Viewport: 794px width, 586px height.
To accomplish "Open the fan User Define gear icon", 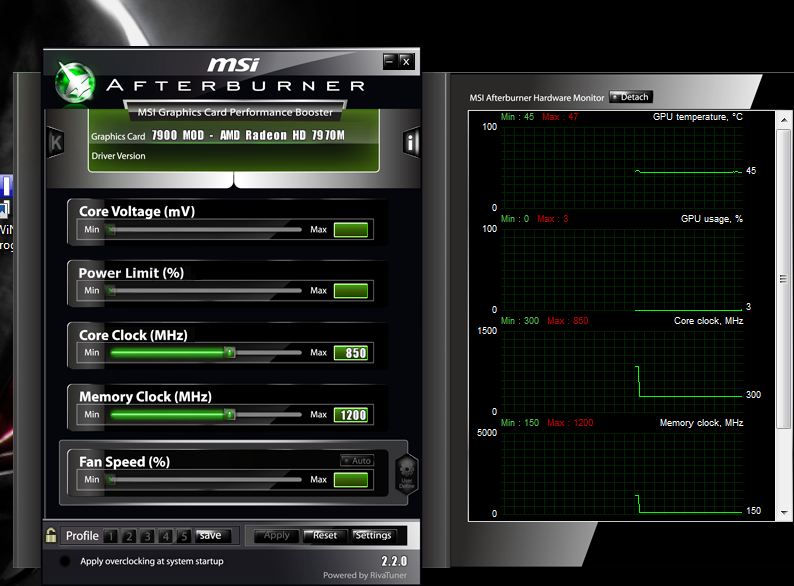I will tap(407, 473).
